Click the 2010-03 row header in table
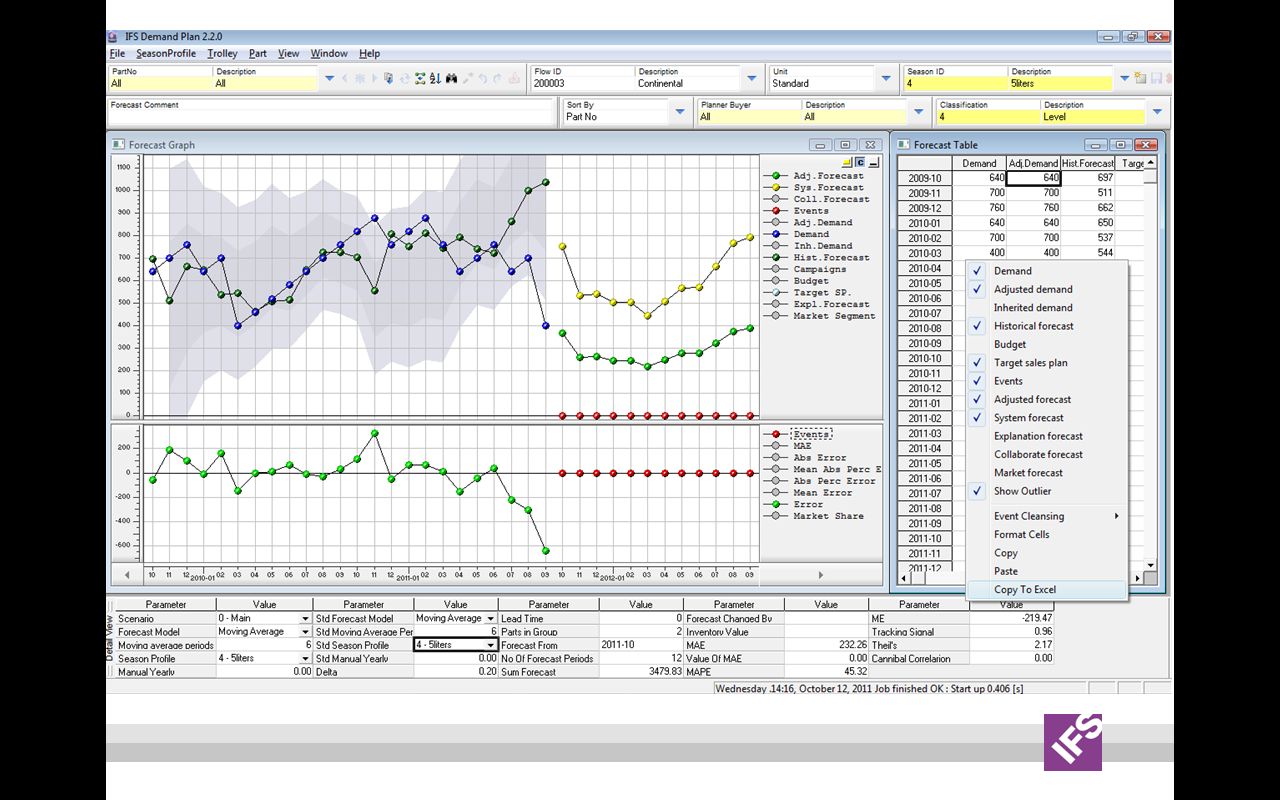This screenshot has width=1280, height=800. pyautogui.click(x=925, y=253)
